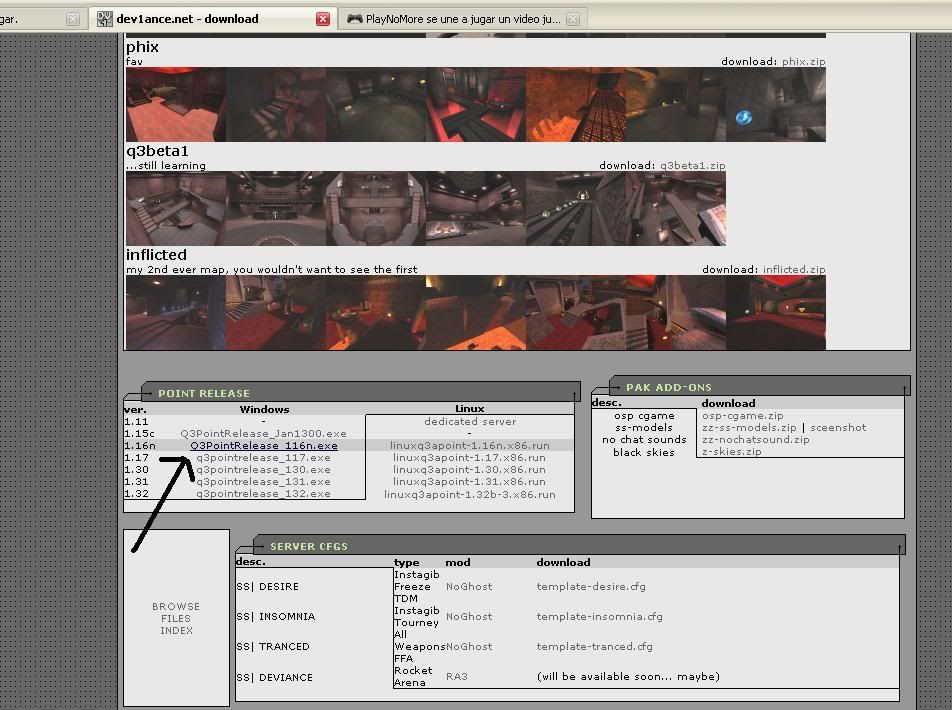
Task: Download z-skies.zip black skies add-on
Action: click(x=732, y=451)
